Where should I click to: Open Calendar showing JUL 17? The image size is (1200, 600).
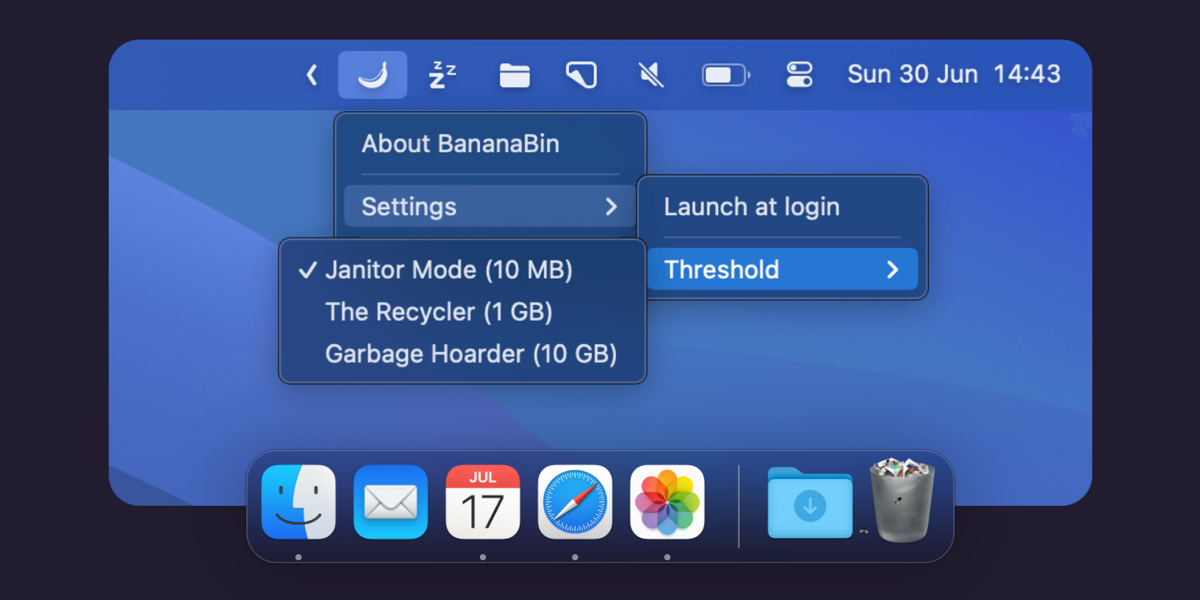pos(483,502)
